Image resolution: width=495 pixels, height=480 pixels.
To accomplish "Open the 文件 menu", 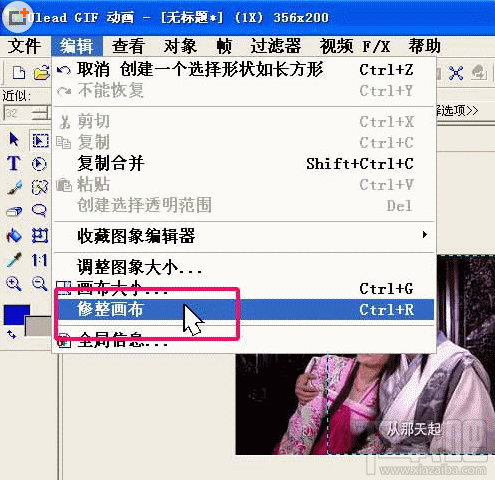I will click(x=24, y=46).
